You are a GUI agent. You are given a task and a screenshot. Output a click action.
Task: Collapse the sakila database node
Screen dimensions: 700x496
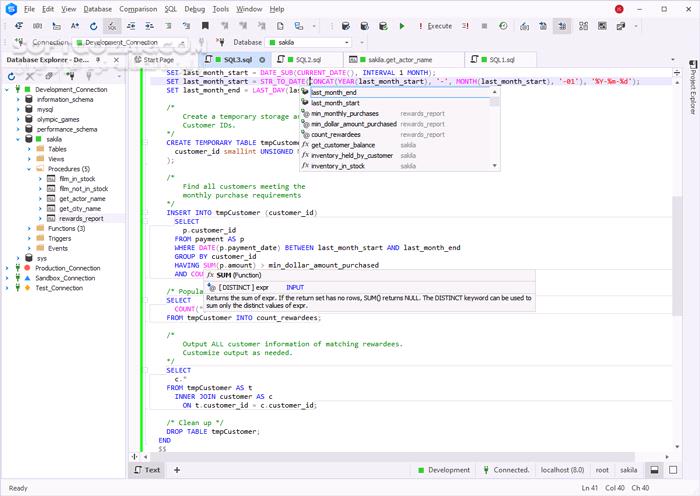coord(18,139)
